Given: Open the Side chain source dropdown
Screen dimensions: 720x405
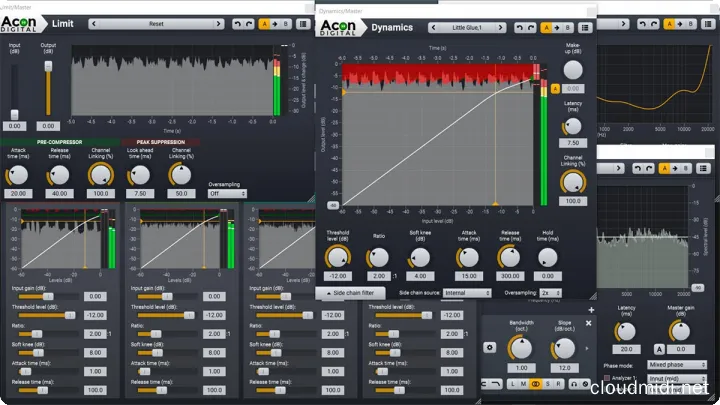Looking at the screenshot, I should pos(468,293).
